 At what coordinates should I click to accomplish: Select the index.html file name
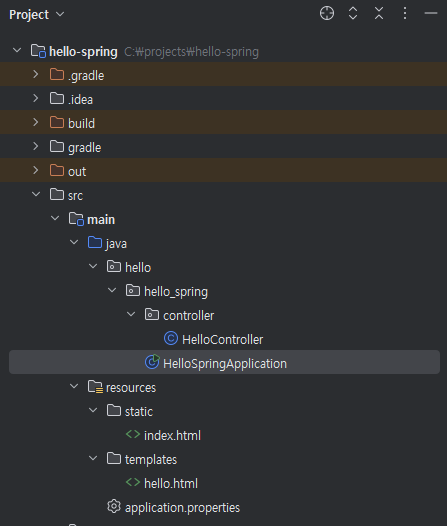click(172, 435)
